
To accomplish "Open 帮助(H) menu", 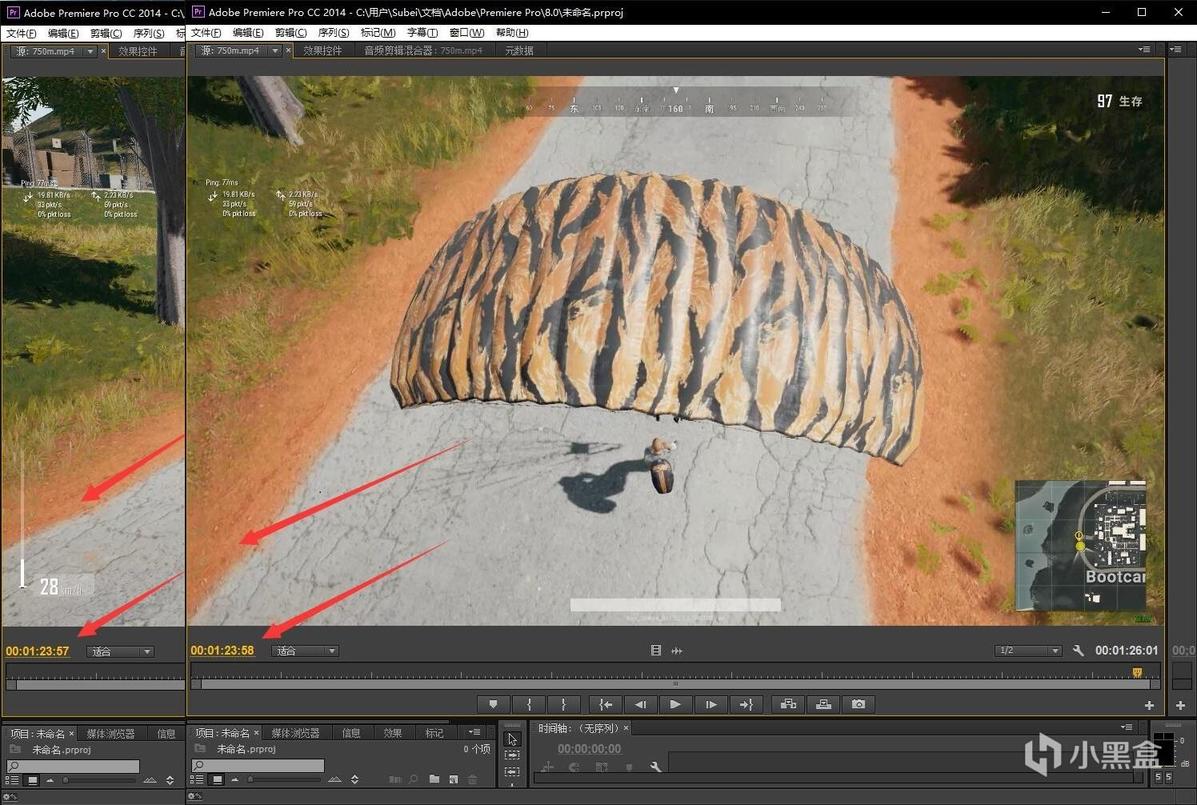I will [512, 33].
